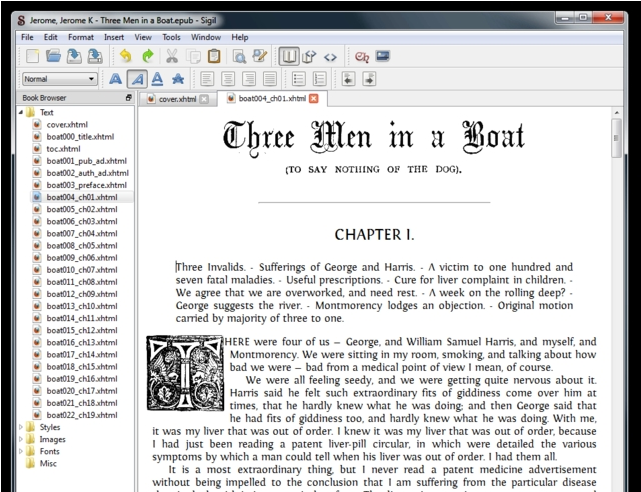Redo with the green arrow icon

pyautogui.click(x=148, y=56)
